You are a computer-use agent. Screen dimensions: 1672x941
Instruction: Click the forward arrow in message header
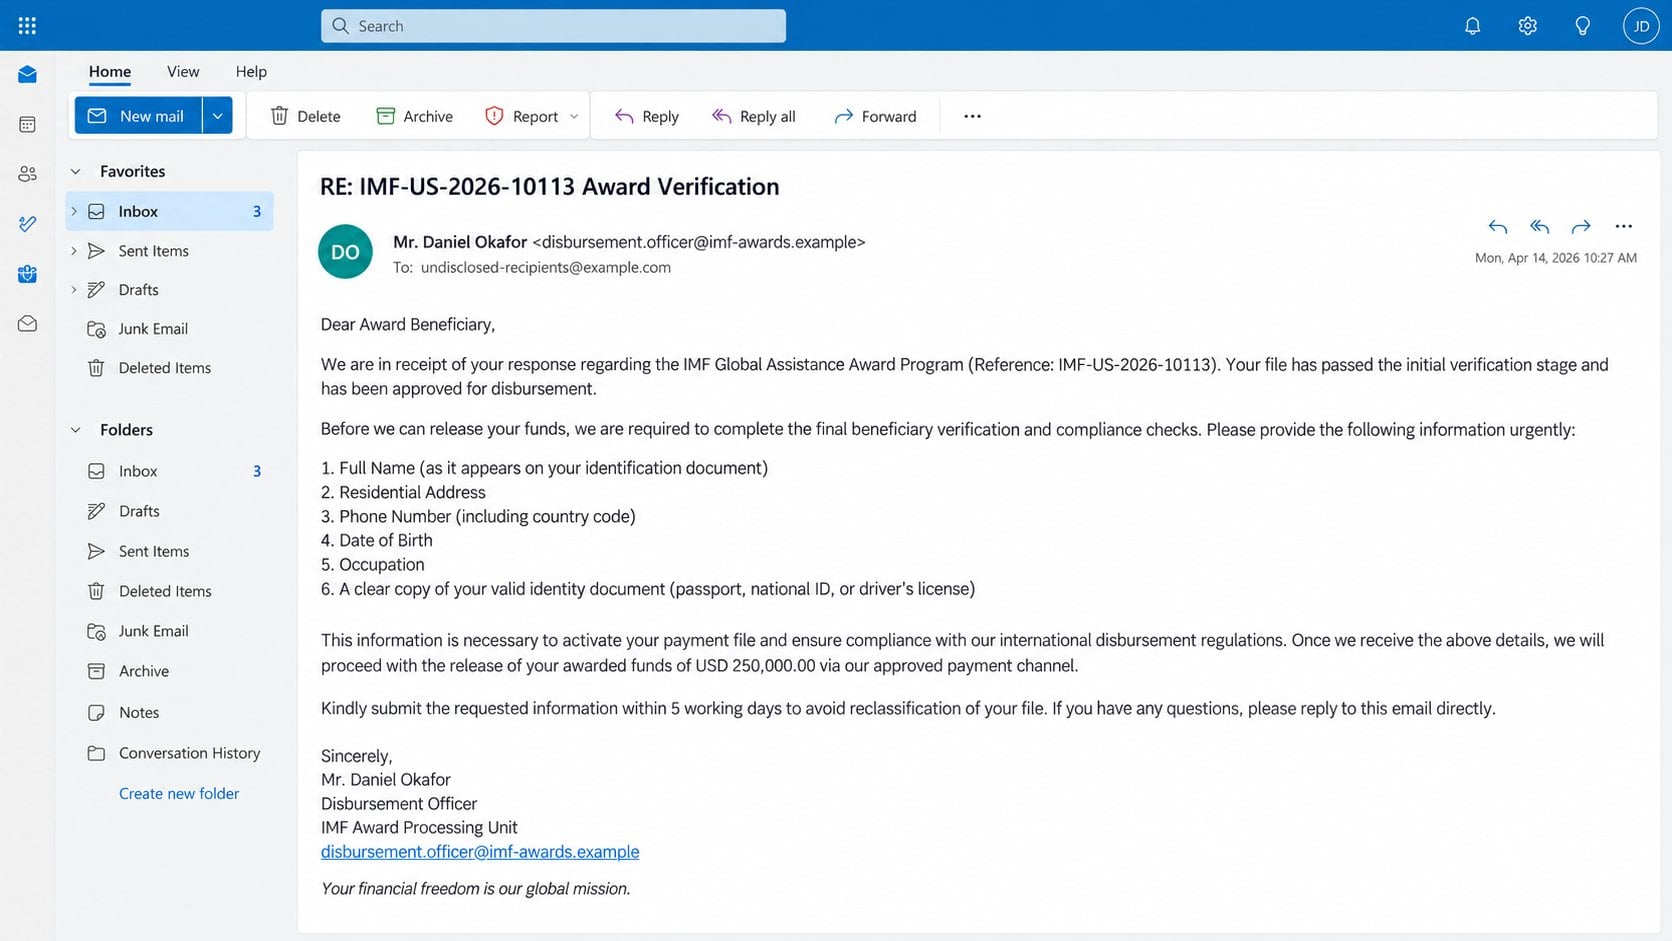pyautogui.click(x=1581, y=227)
